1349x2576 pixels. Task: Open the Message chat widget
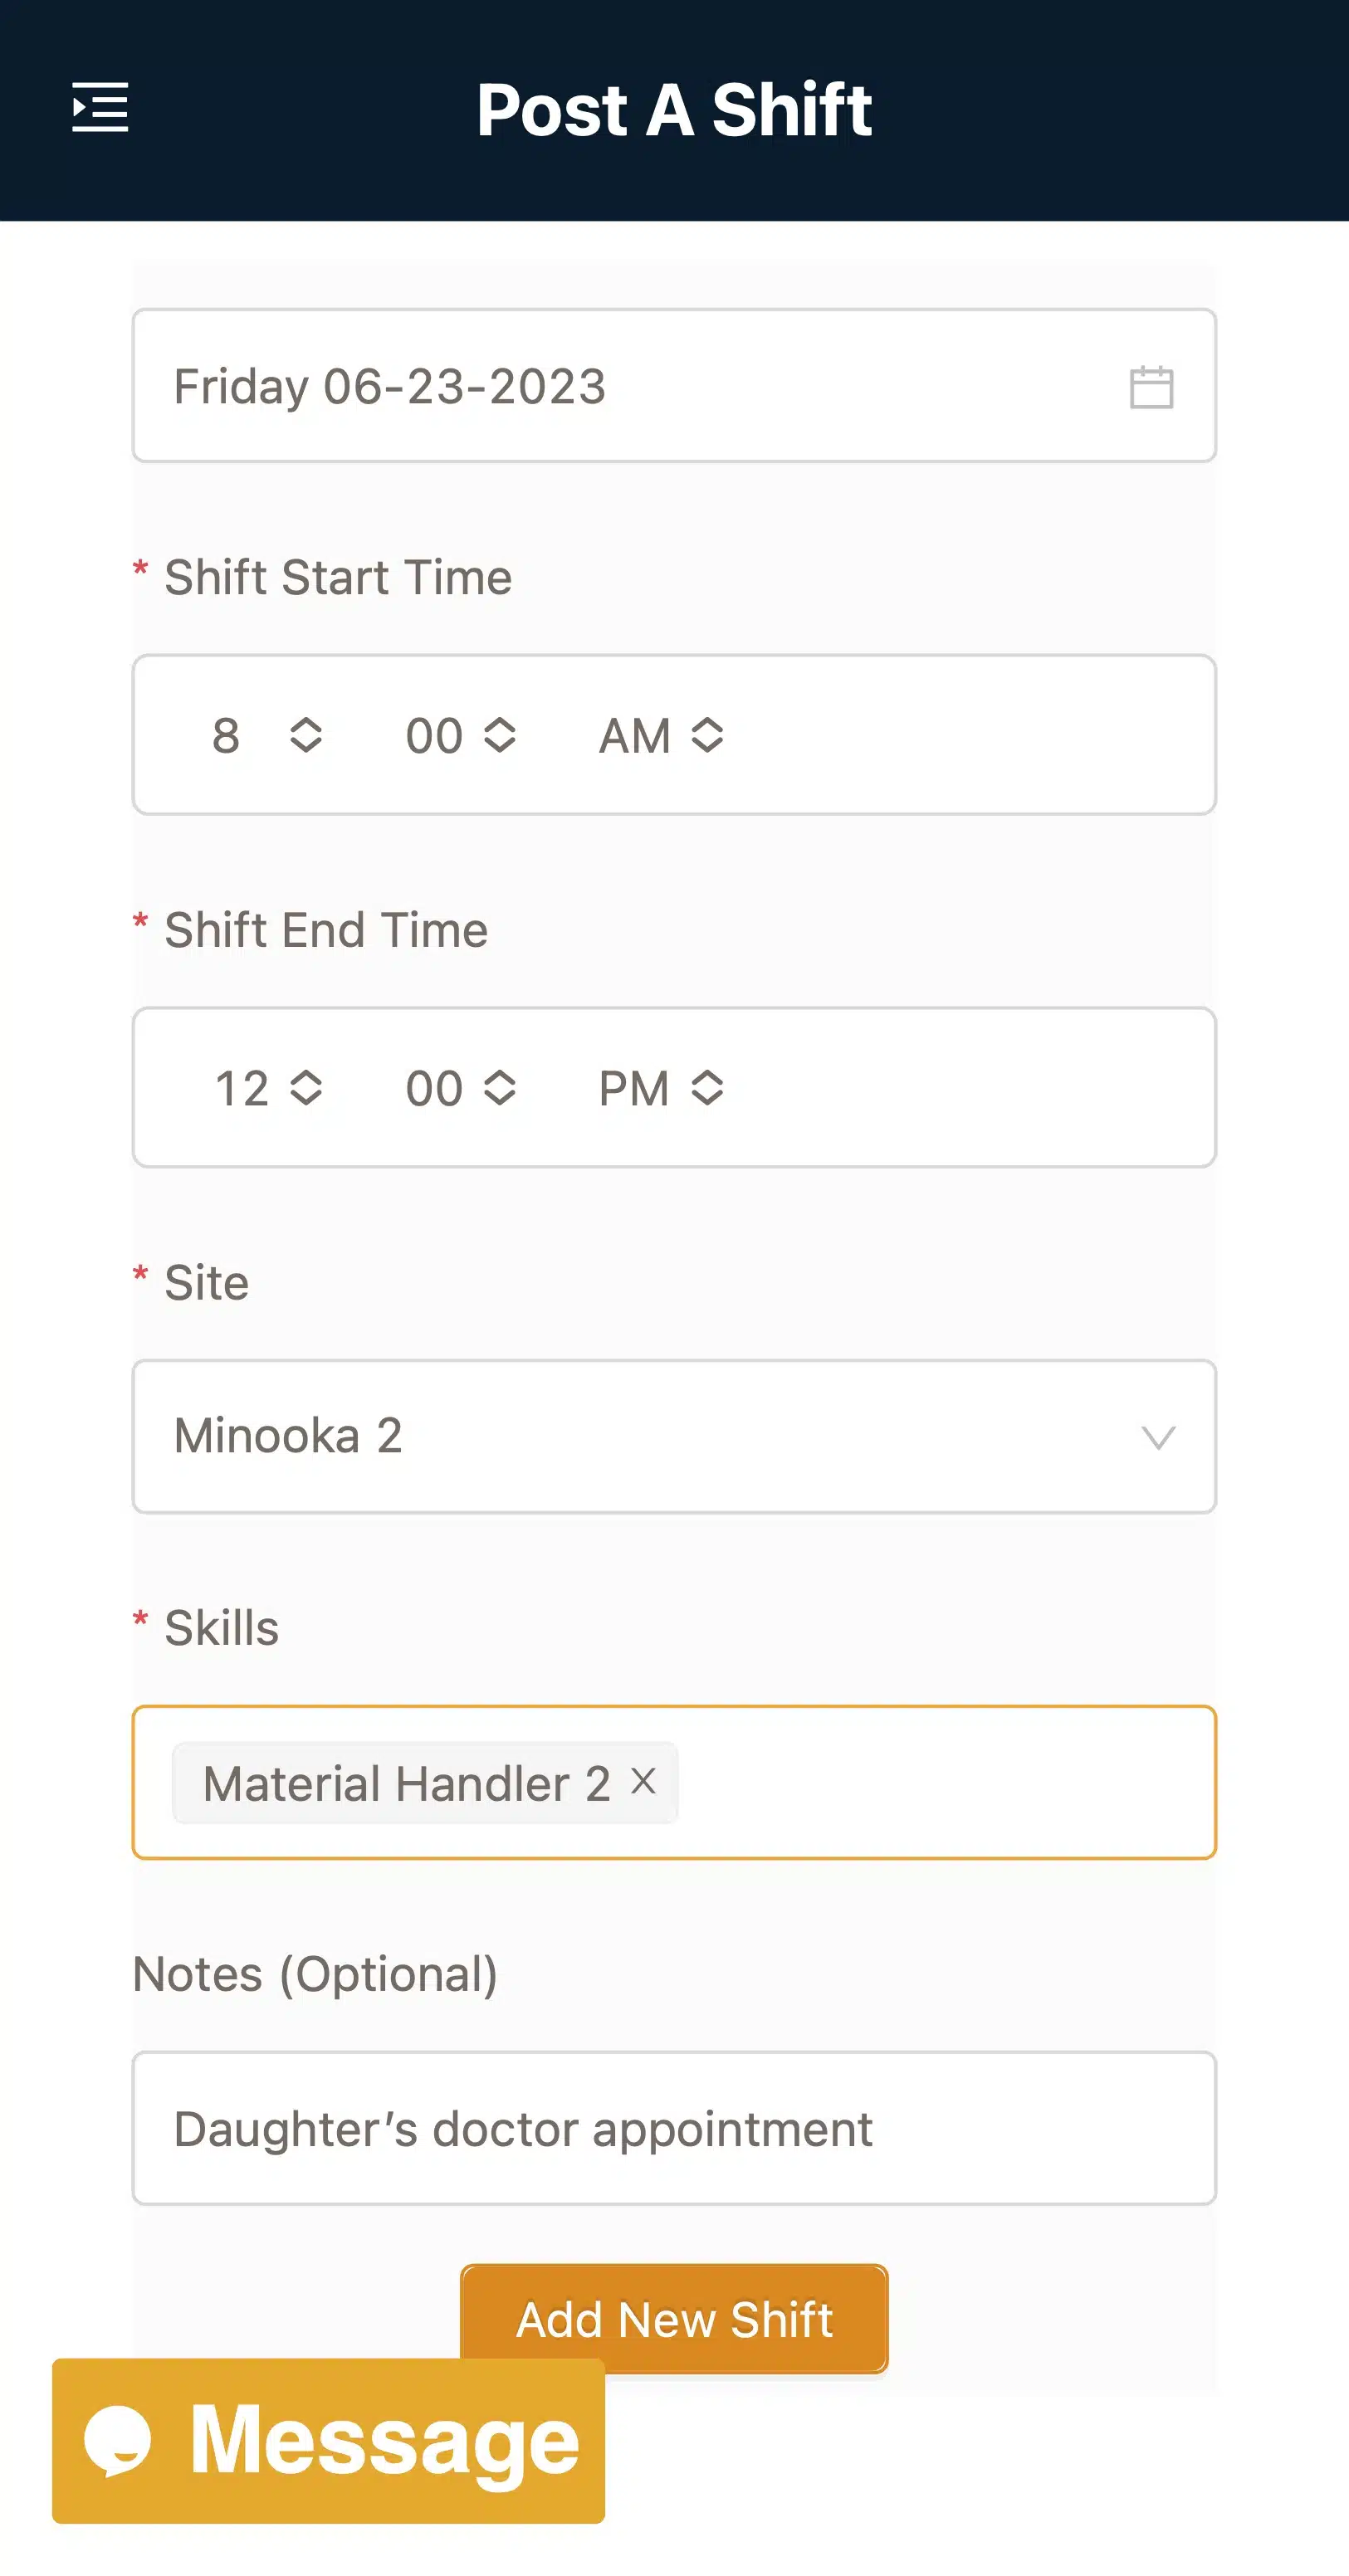point(384,2440)
